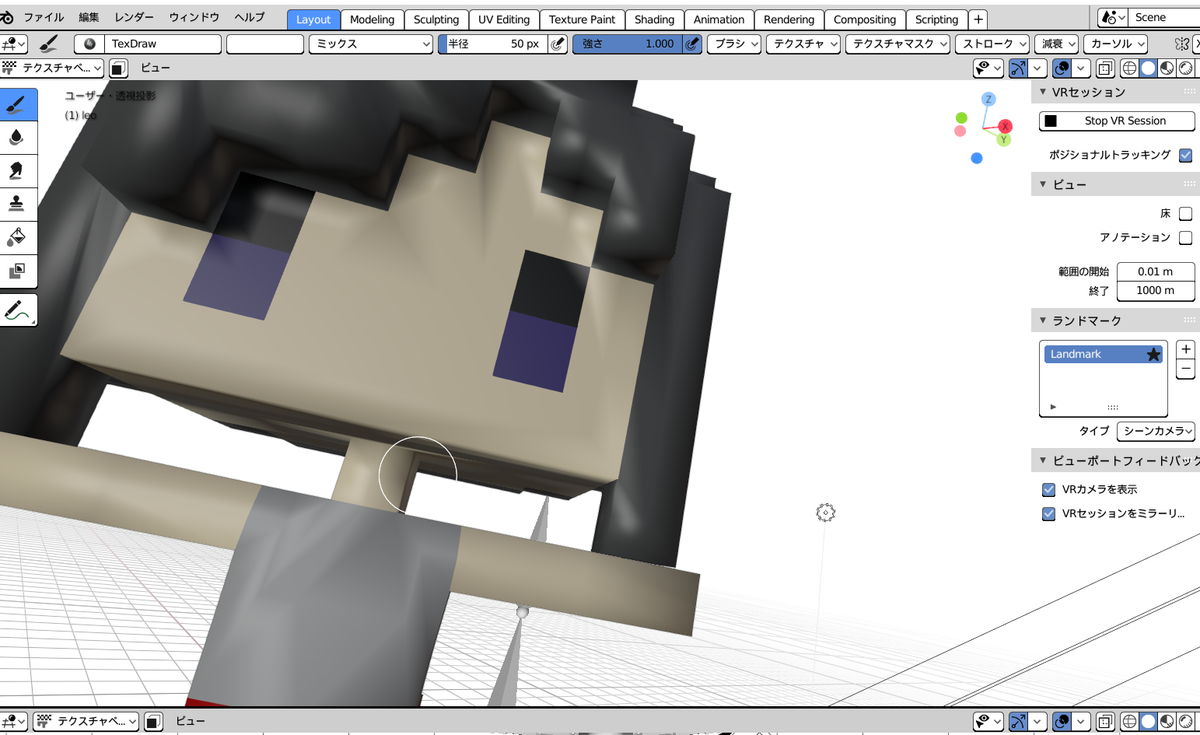
Task: Open the レンダー menu
Action: [135, 18]
